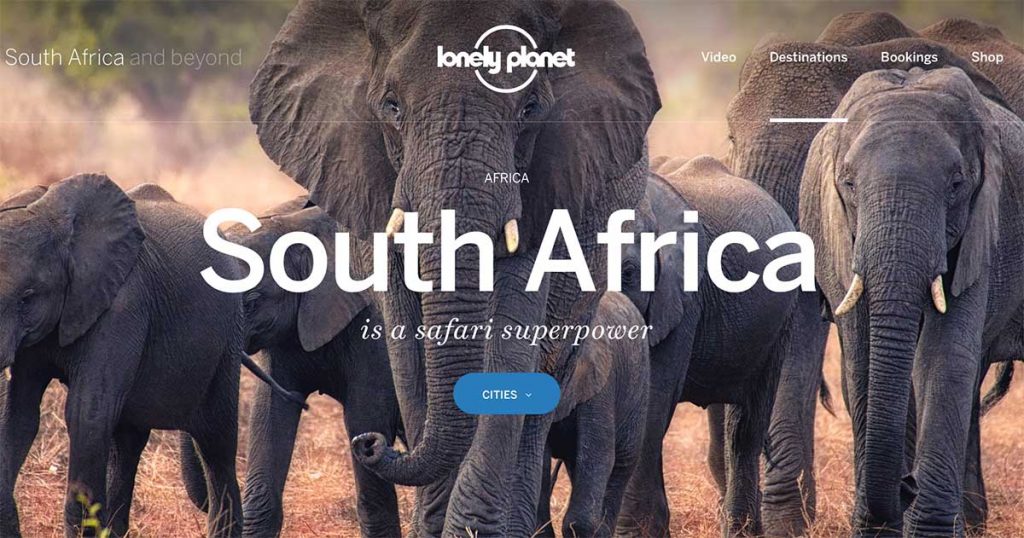Click the "is a safari superpower" tagline
Image resolution: width=1024 pixels, height=538 pixels.
click(x=507, y=330)
